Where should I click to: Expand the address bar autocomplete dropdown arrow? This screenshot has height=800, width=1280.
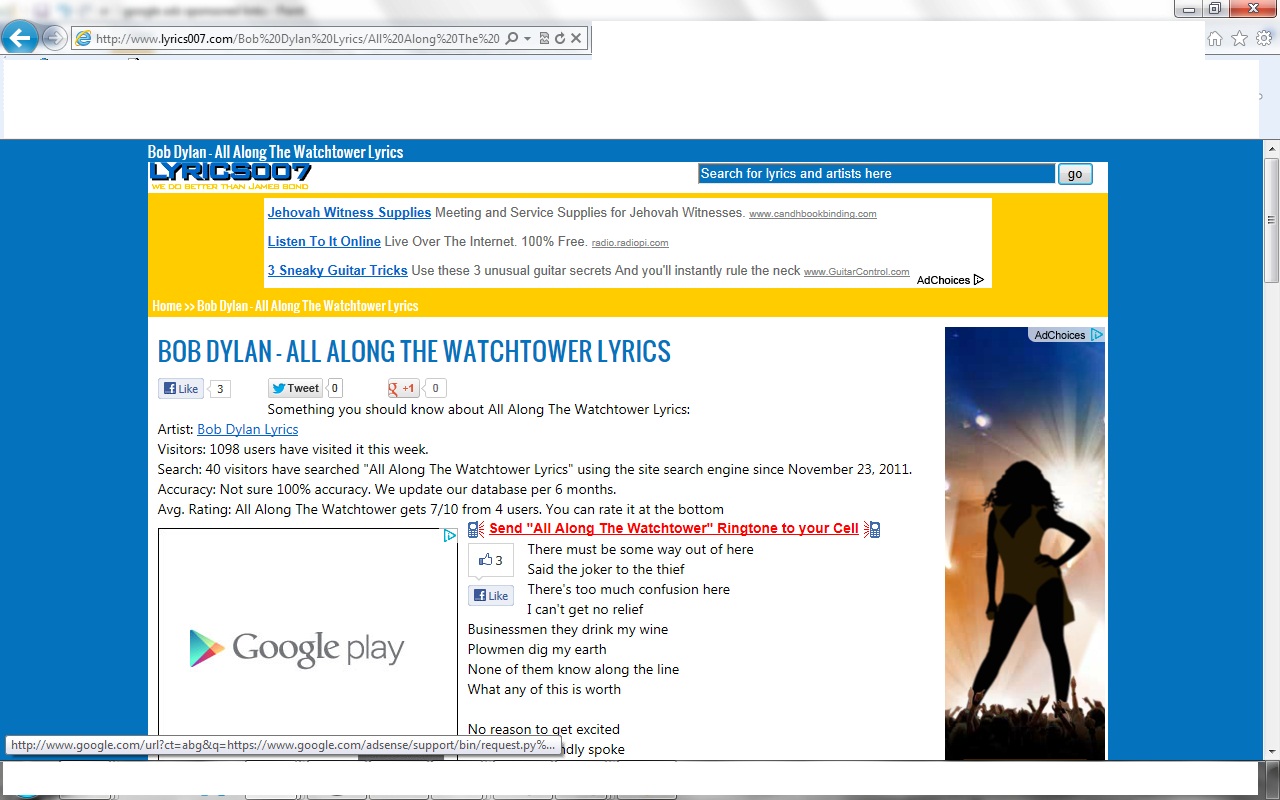tap(527, 39)
